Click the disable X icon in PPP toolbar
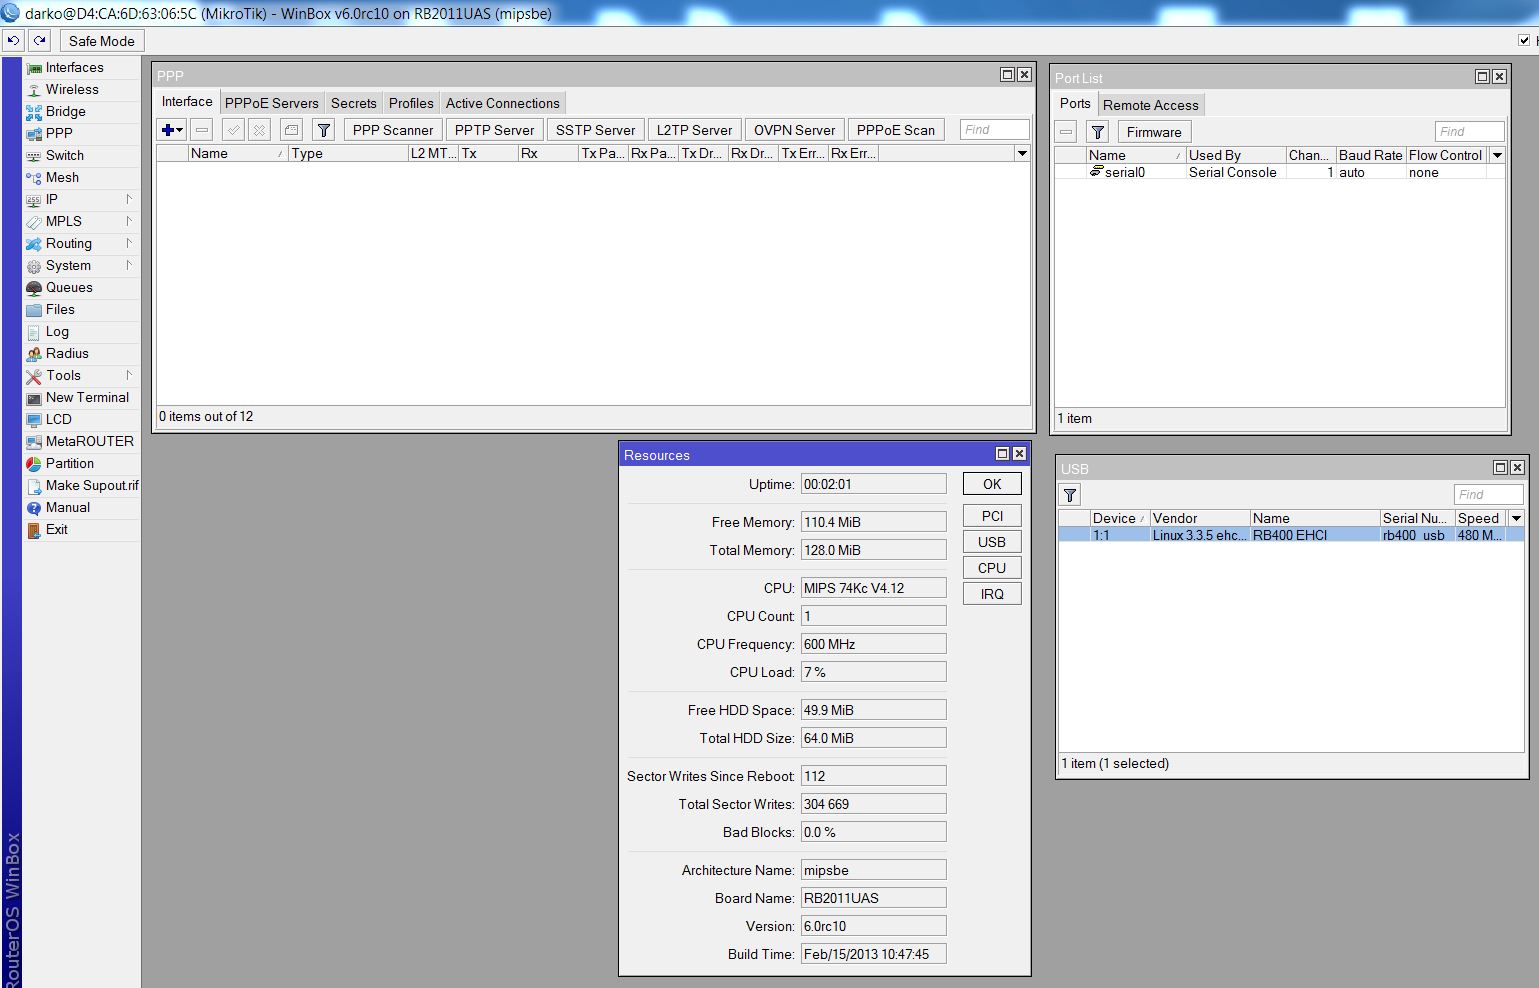1539x988 pixels. [259, 130]
